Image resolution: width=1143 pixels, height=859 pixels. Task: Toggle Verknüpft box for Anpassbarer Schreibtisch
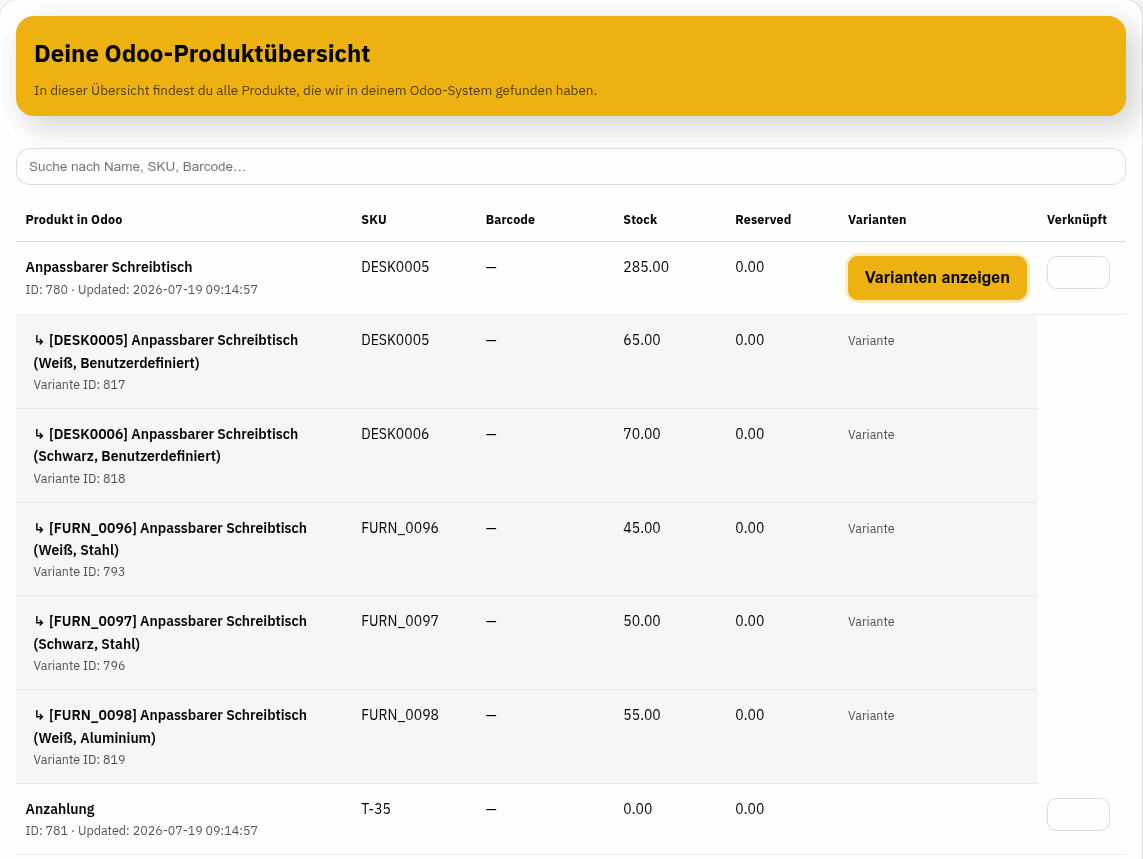coord(1078,272)
